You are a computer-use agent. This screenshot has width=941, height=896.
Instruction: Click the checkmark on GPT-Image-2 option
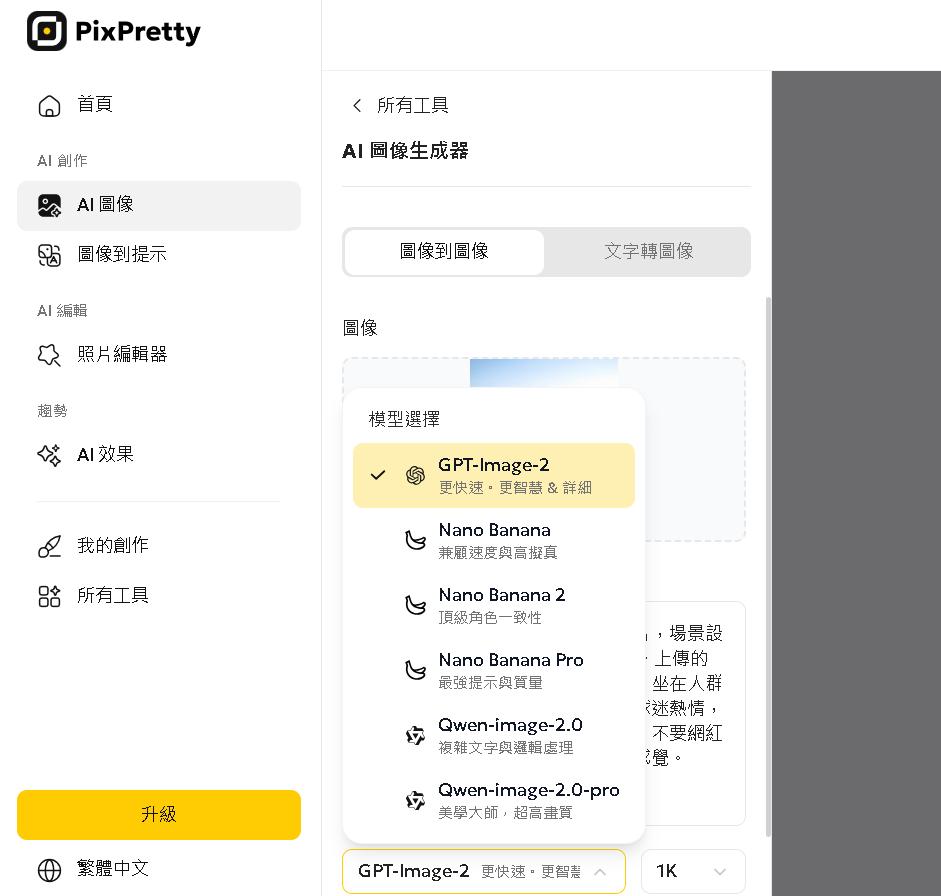click(377, 475)
